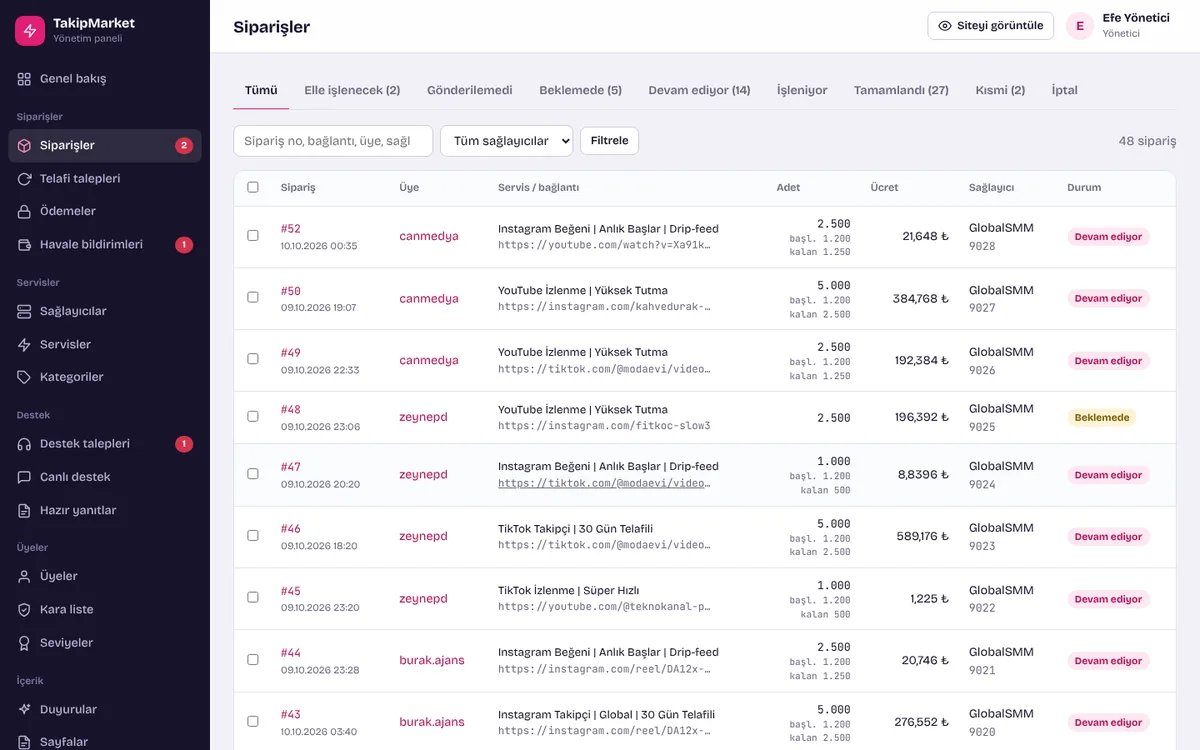The image size is (1200, 750).
Task: Open the Tamamlandı (27) tab
Action: pos(901,90)
